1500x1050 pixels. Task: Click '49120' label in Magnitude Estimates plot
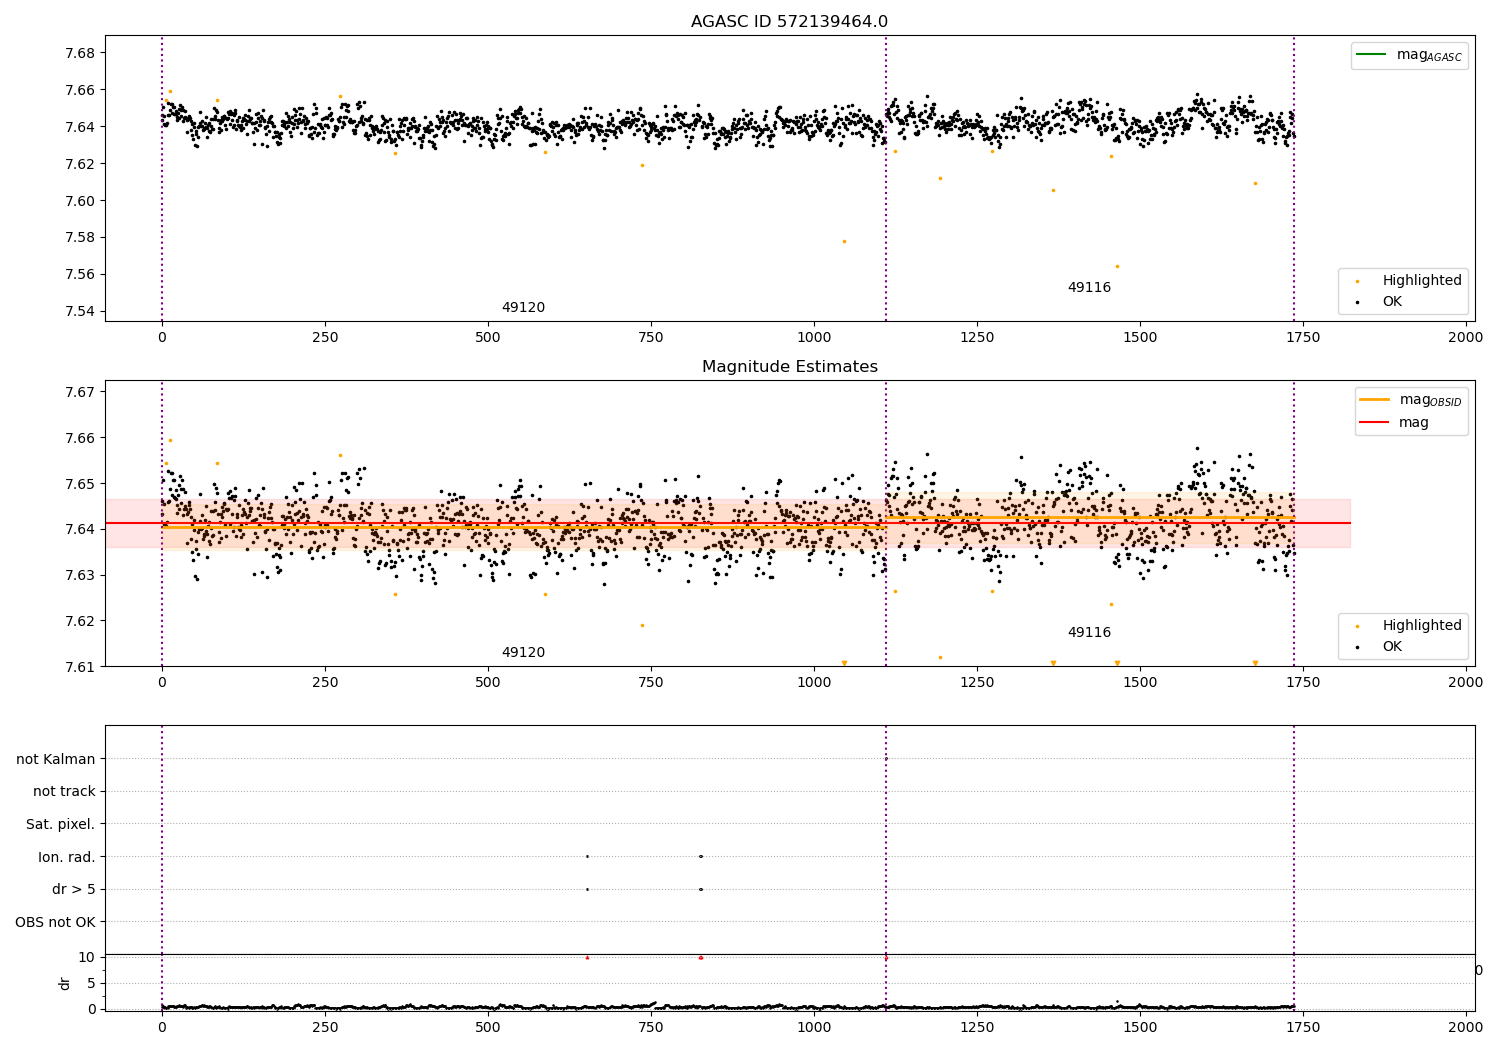[523, 653]
